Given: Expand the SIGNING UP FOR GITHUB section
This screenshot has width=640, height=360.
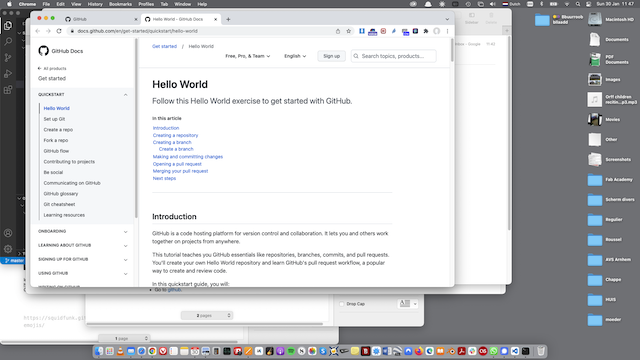Looking at the screenshot, I should (125, 260).
